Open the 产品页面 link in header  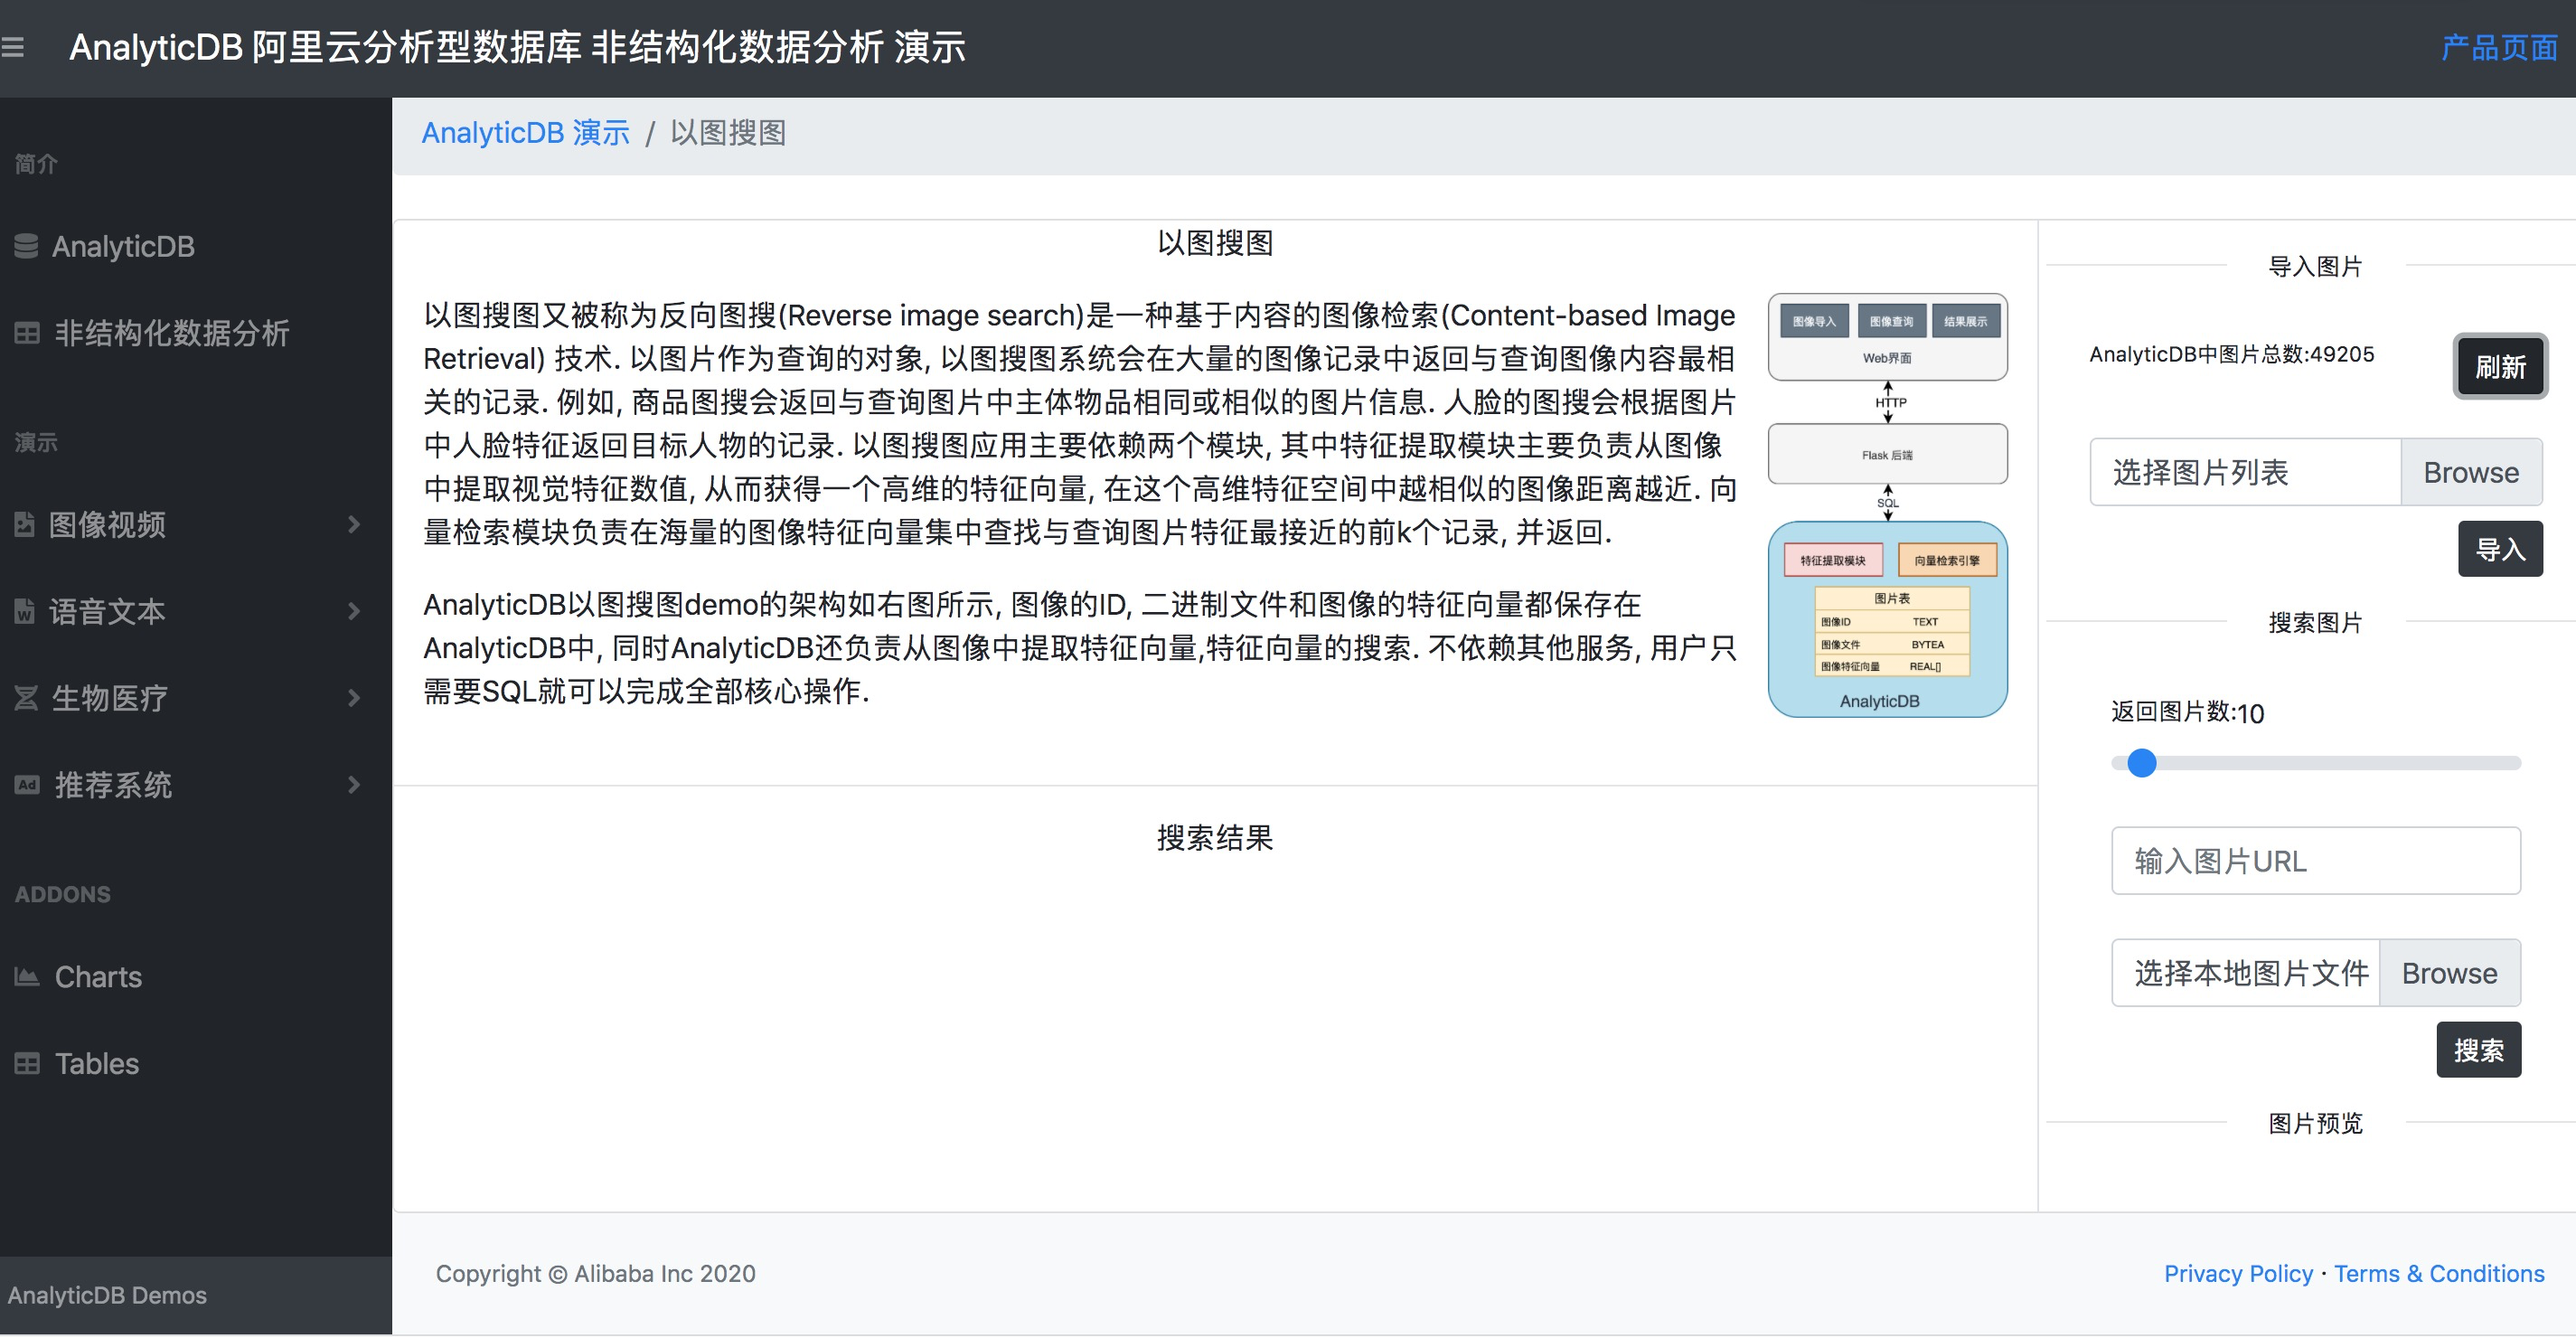(2499, 47)
